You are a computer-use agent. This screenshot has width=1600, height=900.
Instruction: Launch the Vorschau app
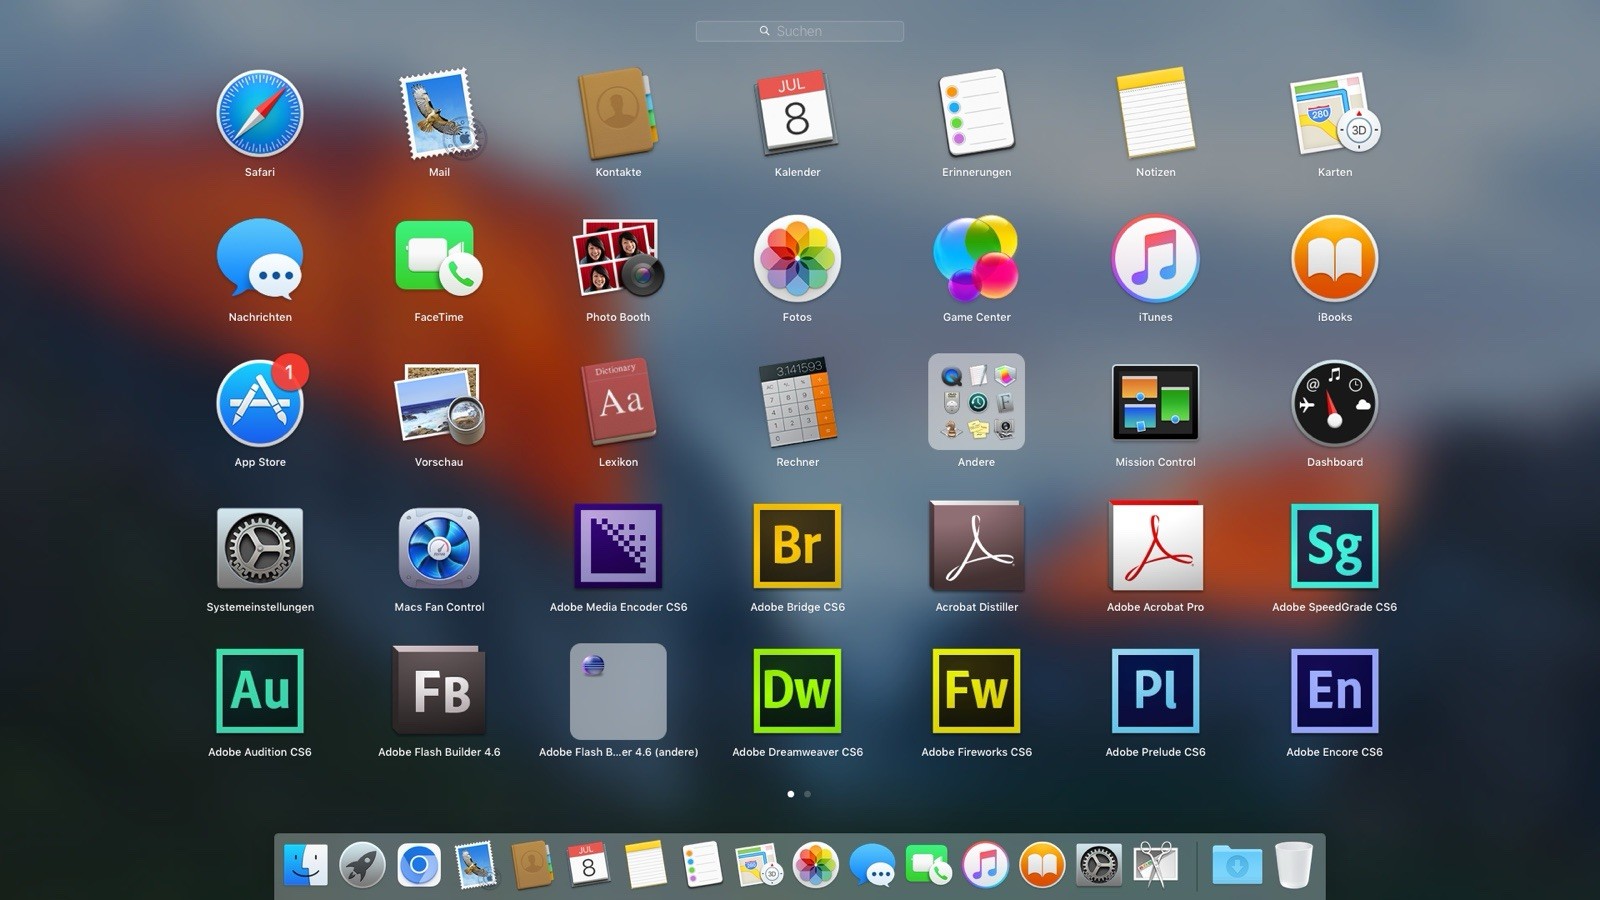(439, 403)
